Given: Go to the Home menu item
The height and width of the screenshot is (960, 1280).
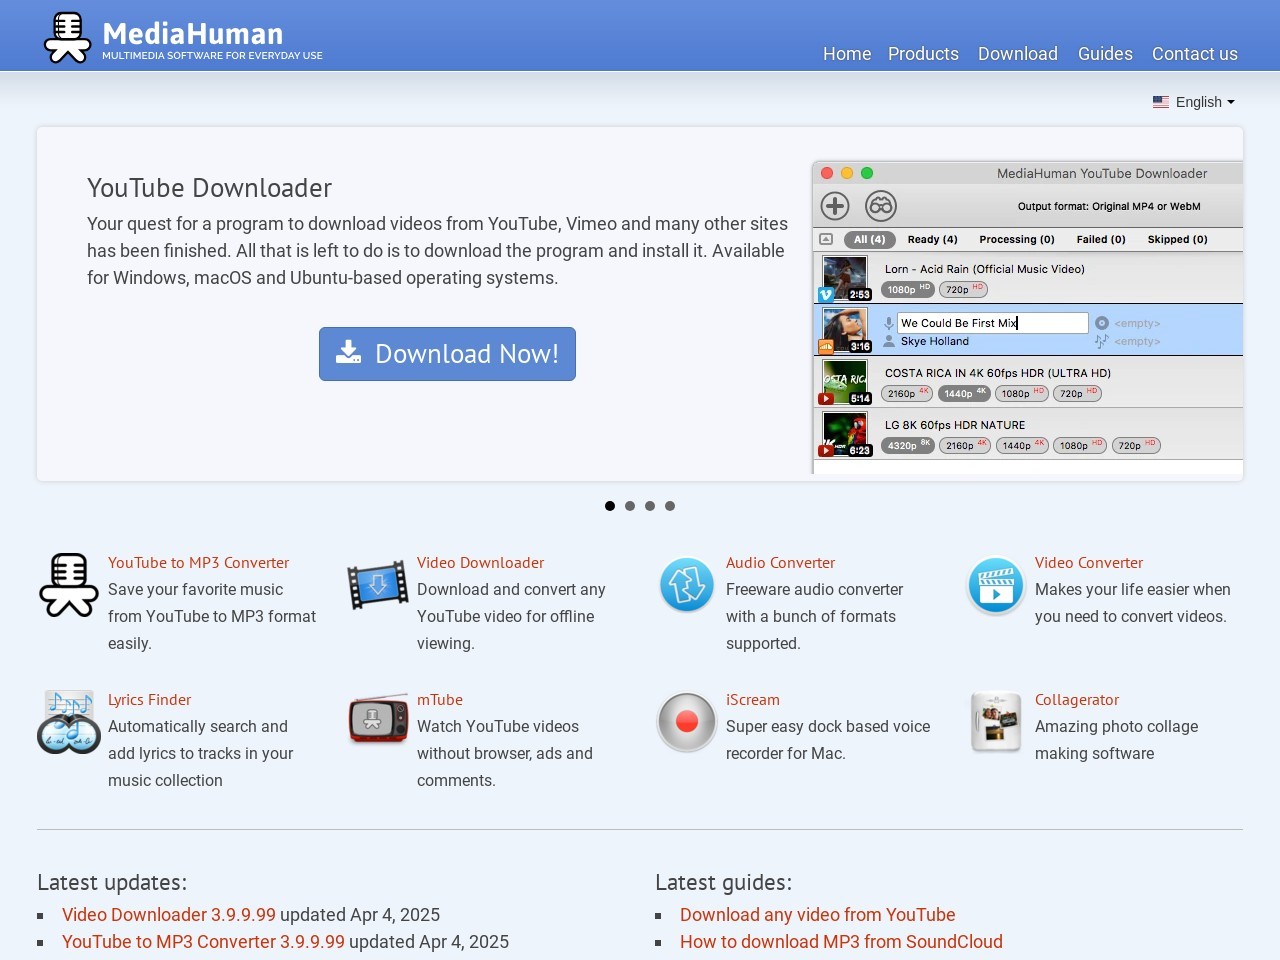Looking at the screenshot, I should (847, 54).
